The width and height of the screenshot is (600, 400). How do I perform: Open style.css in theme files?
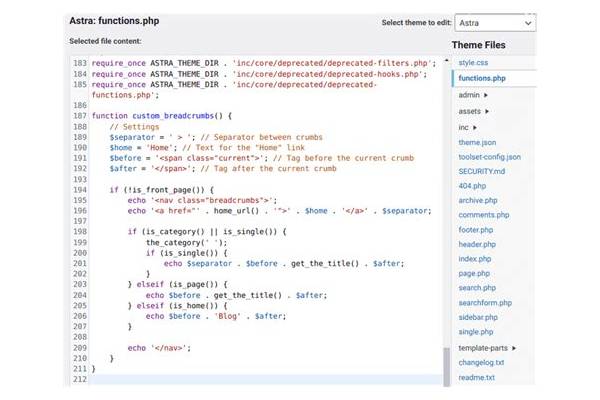[473, 62]
